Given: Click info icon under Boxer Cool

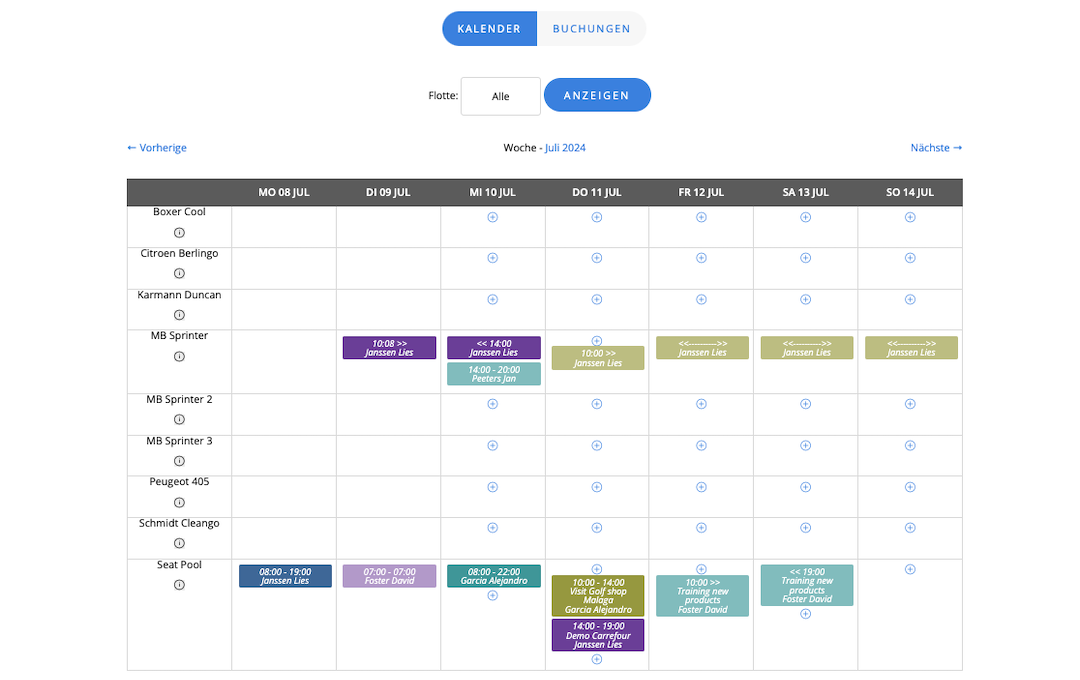Looking at the screenshot, I should pos(180,232).
